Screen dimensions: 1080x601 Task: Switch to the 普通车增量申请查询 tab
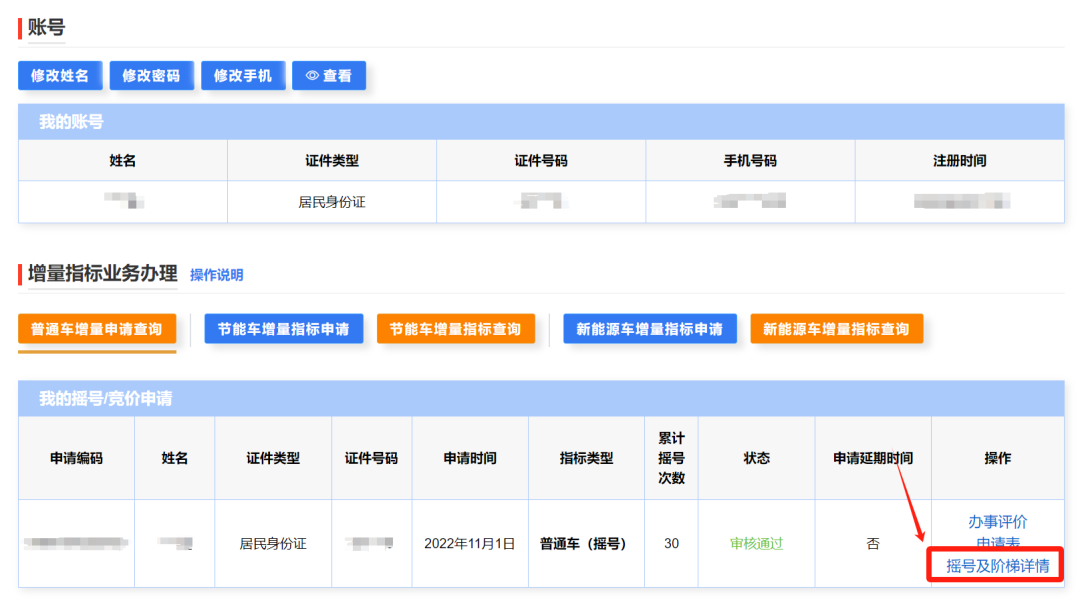97,329
